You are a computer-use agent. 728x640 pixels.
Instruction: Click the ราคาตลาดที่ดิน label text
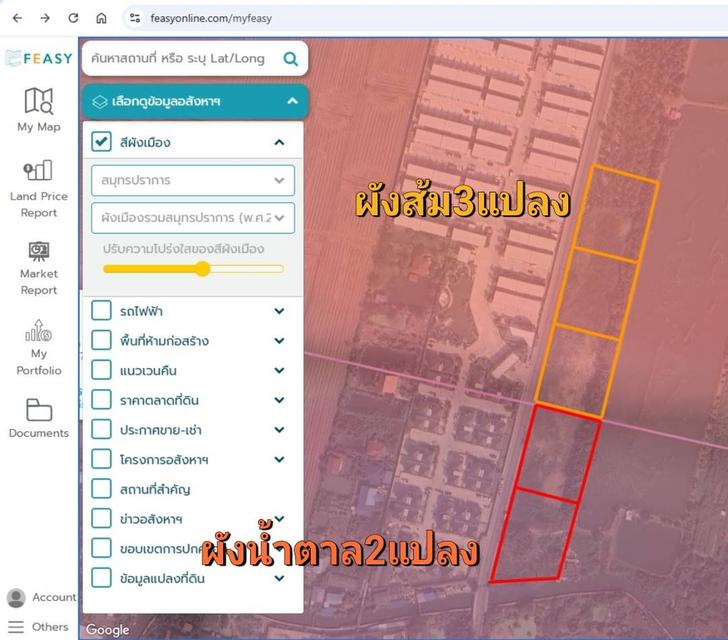point(159,400)
